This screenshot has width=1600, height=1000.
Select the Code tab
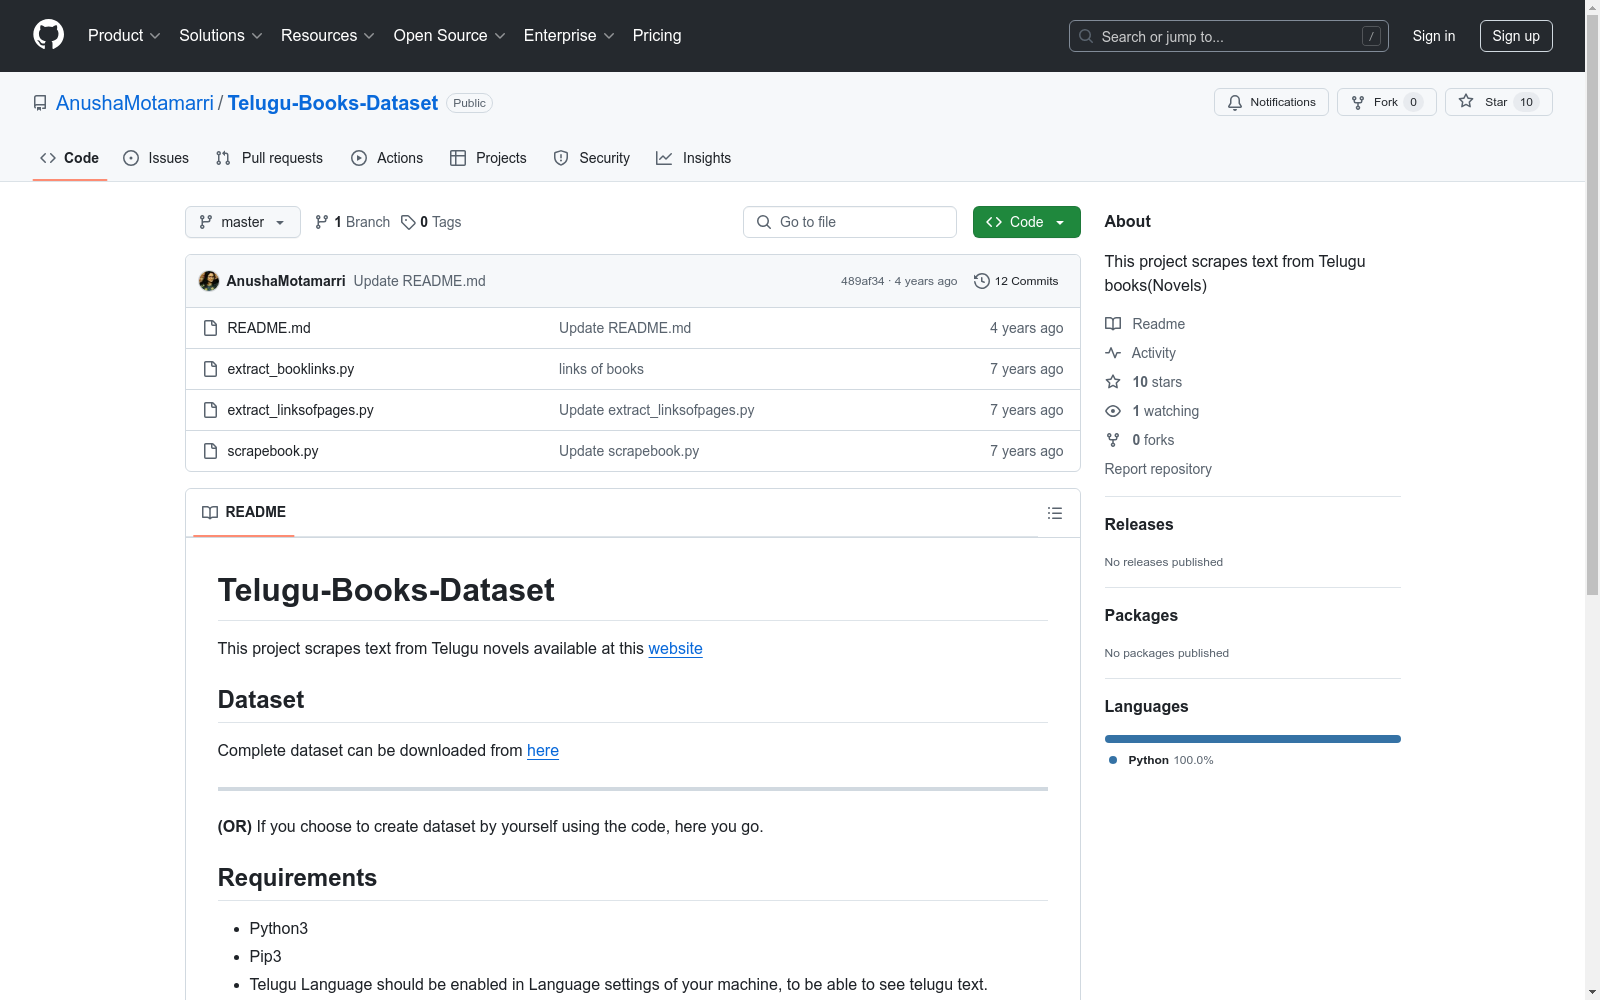(x=70, y=158)
